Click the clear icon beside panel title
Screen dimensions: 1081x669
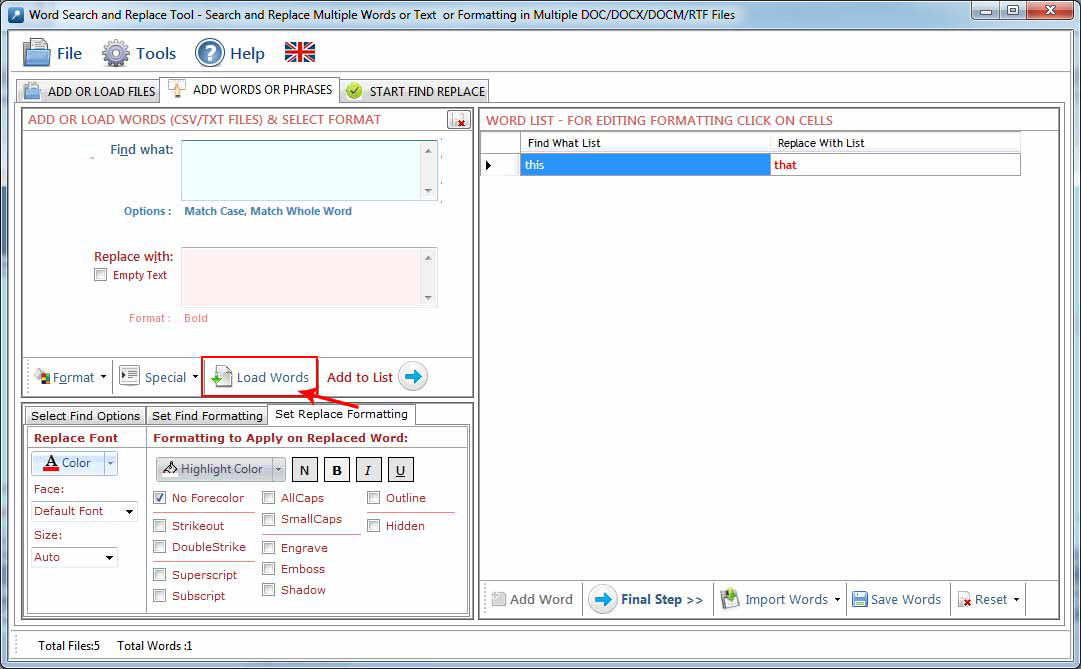458,120
